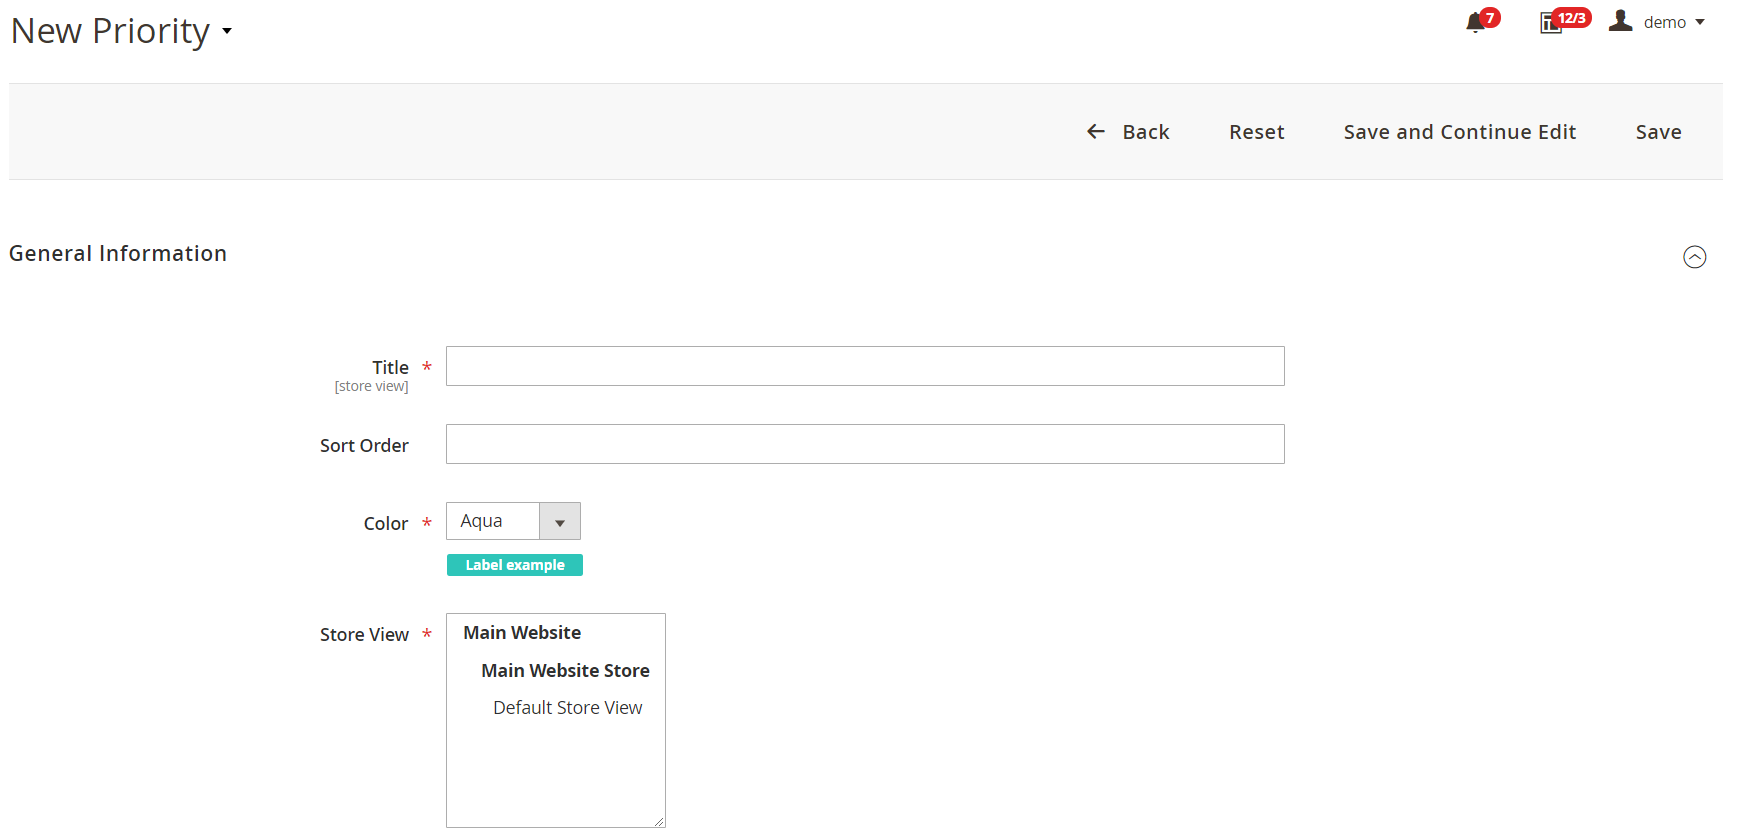Click the General Information heading
This screenshot has height=833, width=1738.
click(x=118, y=254)
